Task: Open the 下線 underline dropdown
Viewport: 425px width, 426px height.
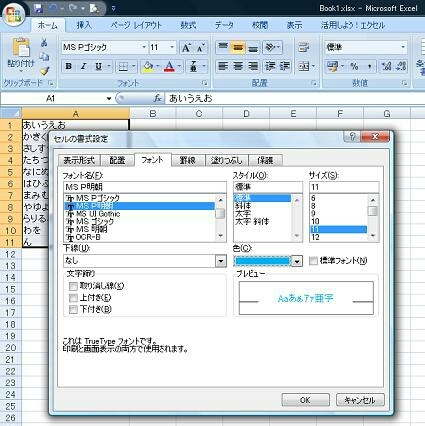Action: pos(220,261)
